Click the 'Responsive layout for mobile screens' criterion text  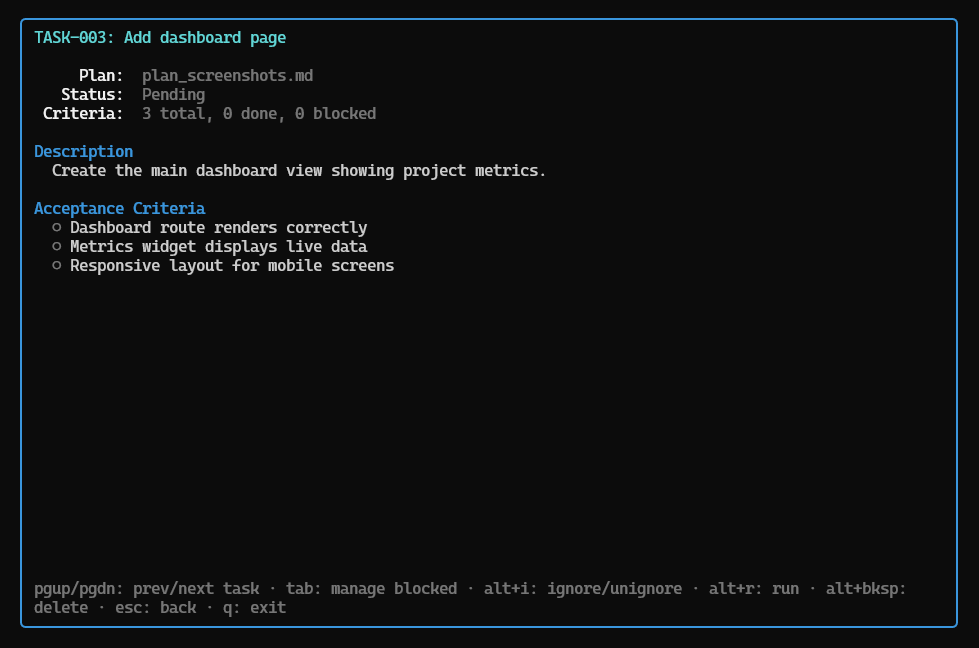pos(232,266)
